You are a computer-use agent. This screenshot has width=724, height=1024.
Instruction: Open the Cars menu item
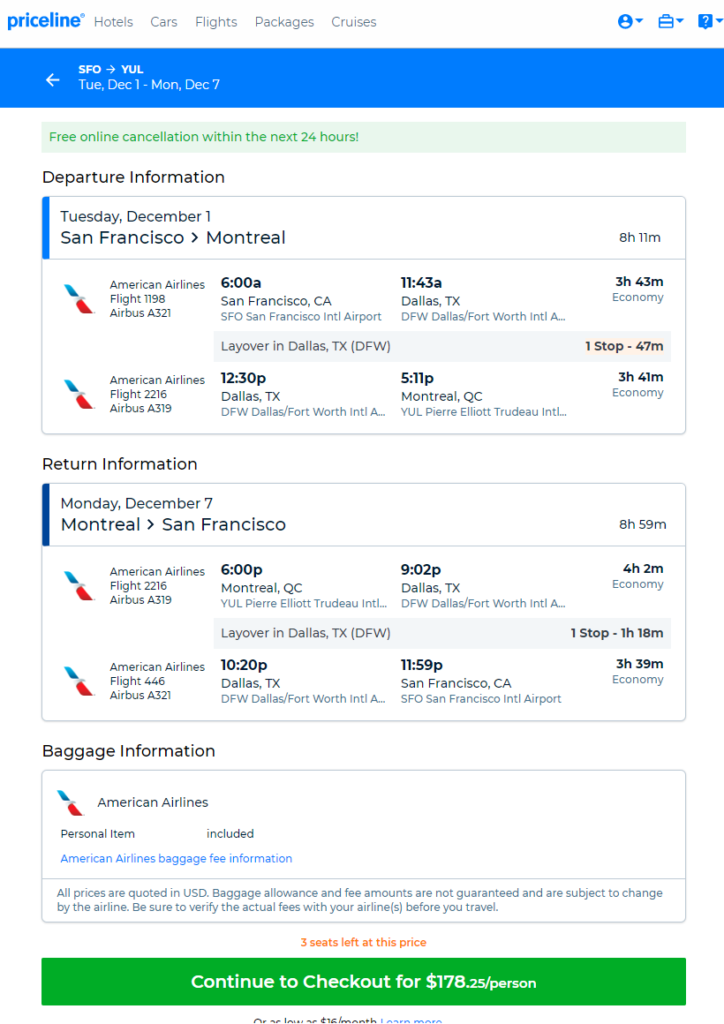(x=164, y=22)
